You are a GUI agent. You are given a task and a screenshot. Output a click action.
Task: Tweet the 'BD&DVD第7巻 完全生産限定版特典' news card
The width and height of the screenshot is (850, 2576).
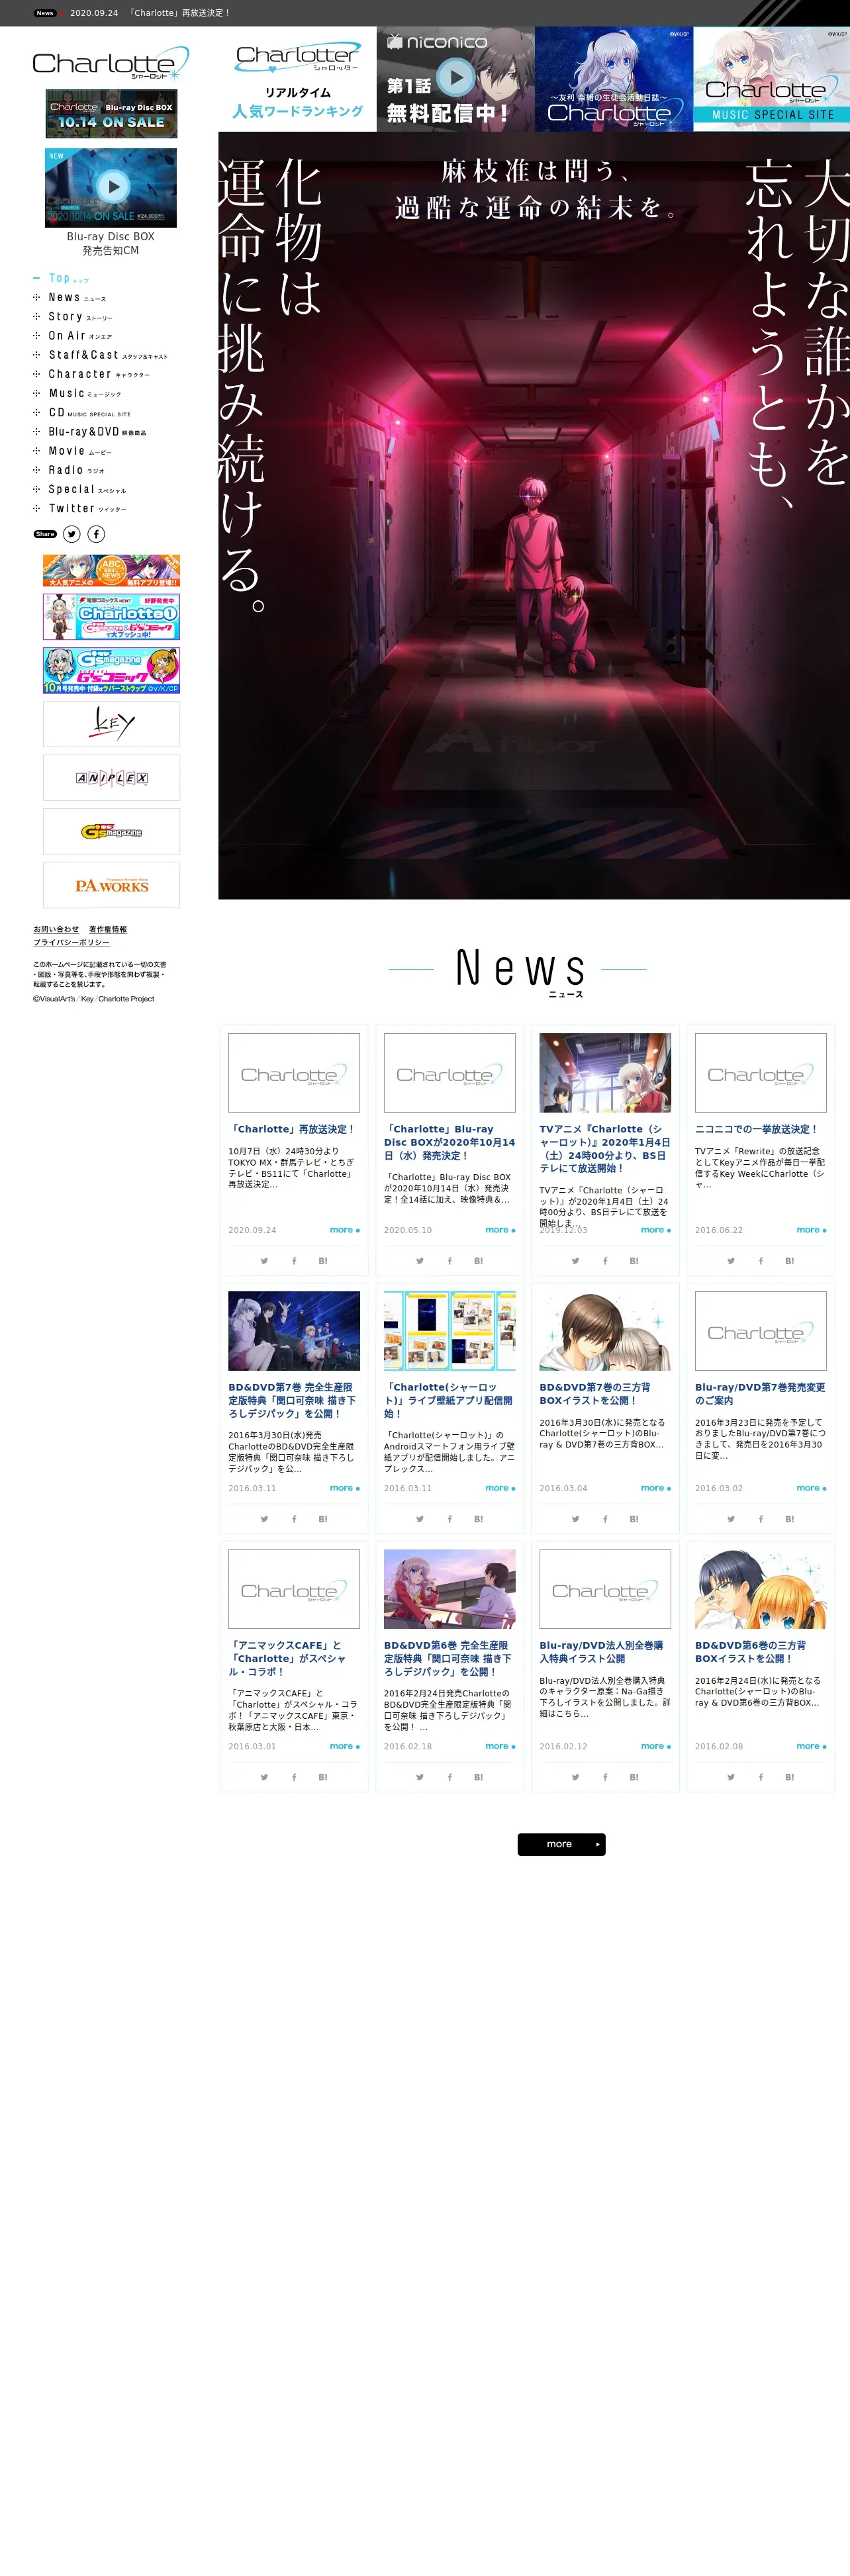[x=264, y=1519]
